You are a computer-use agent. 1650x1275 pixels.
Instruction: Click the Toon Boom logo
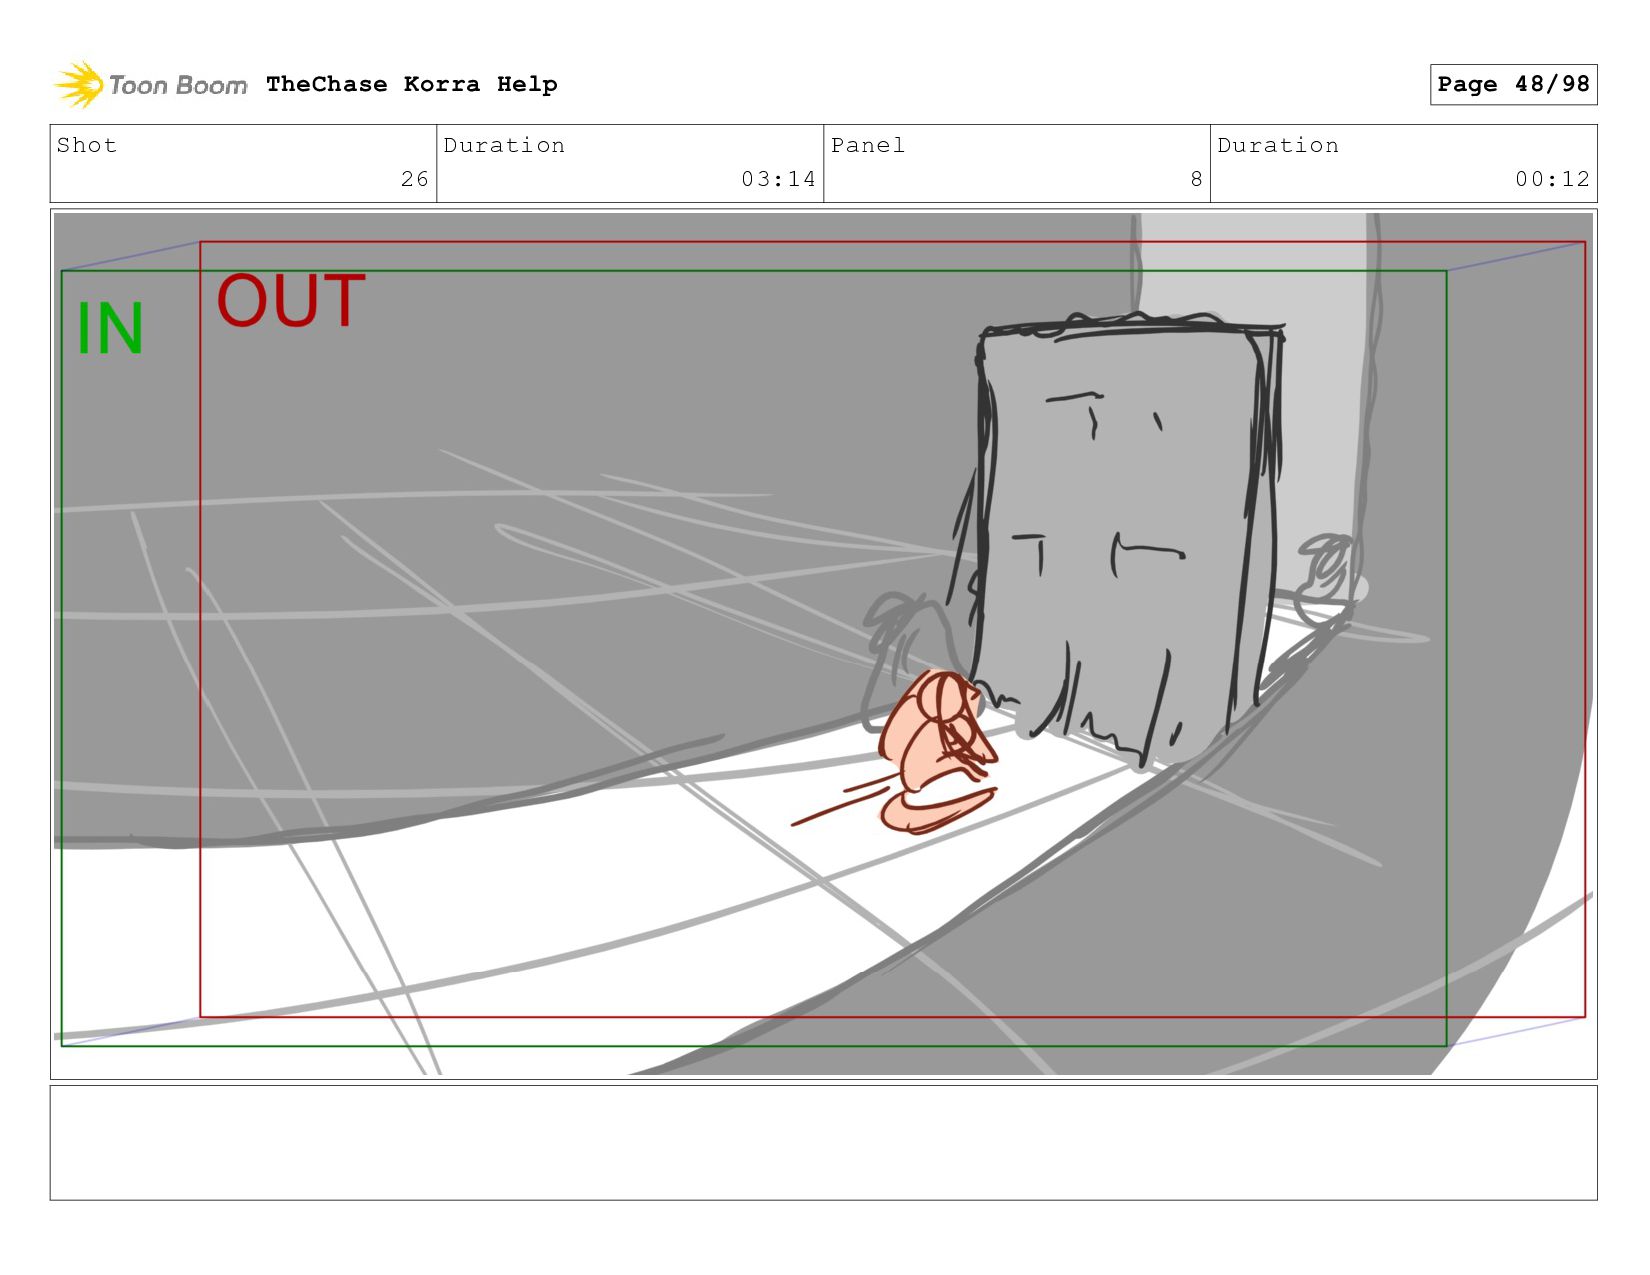(x=150, y=85)
